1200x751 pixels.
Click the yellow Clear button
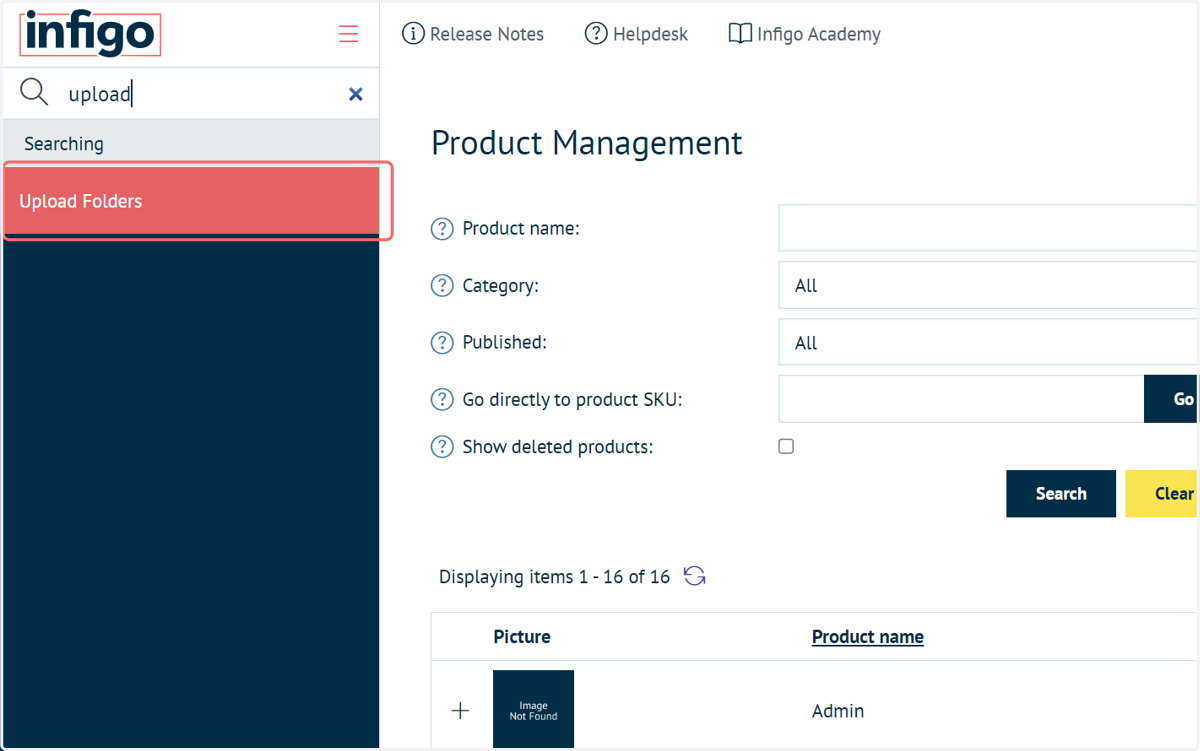(1163, 494)
